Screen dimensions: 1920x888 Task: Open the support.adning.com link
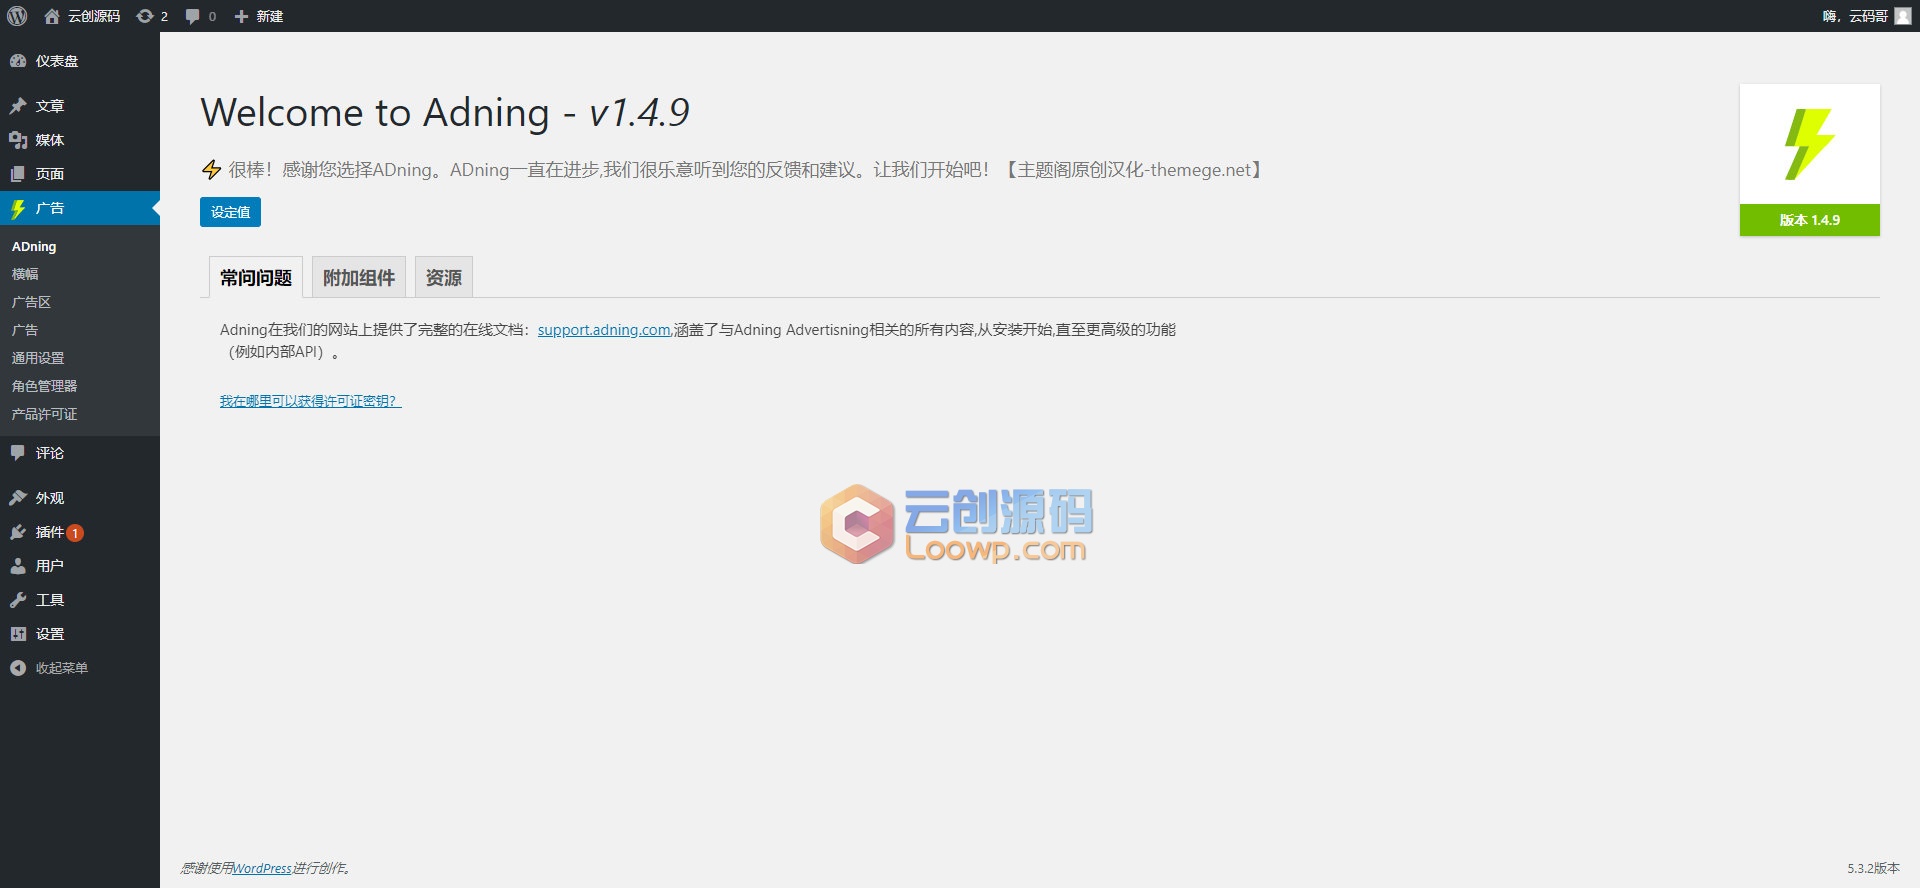coord(604,330)
